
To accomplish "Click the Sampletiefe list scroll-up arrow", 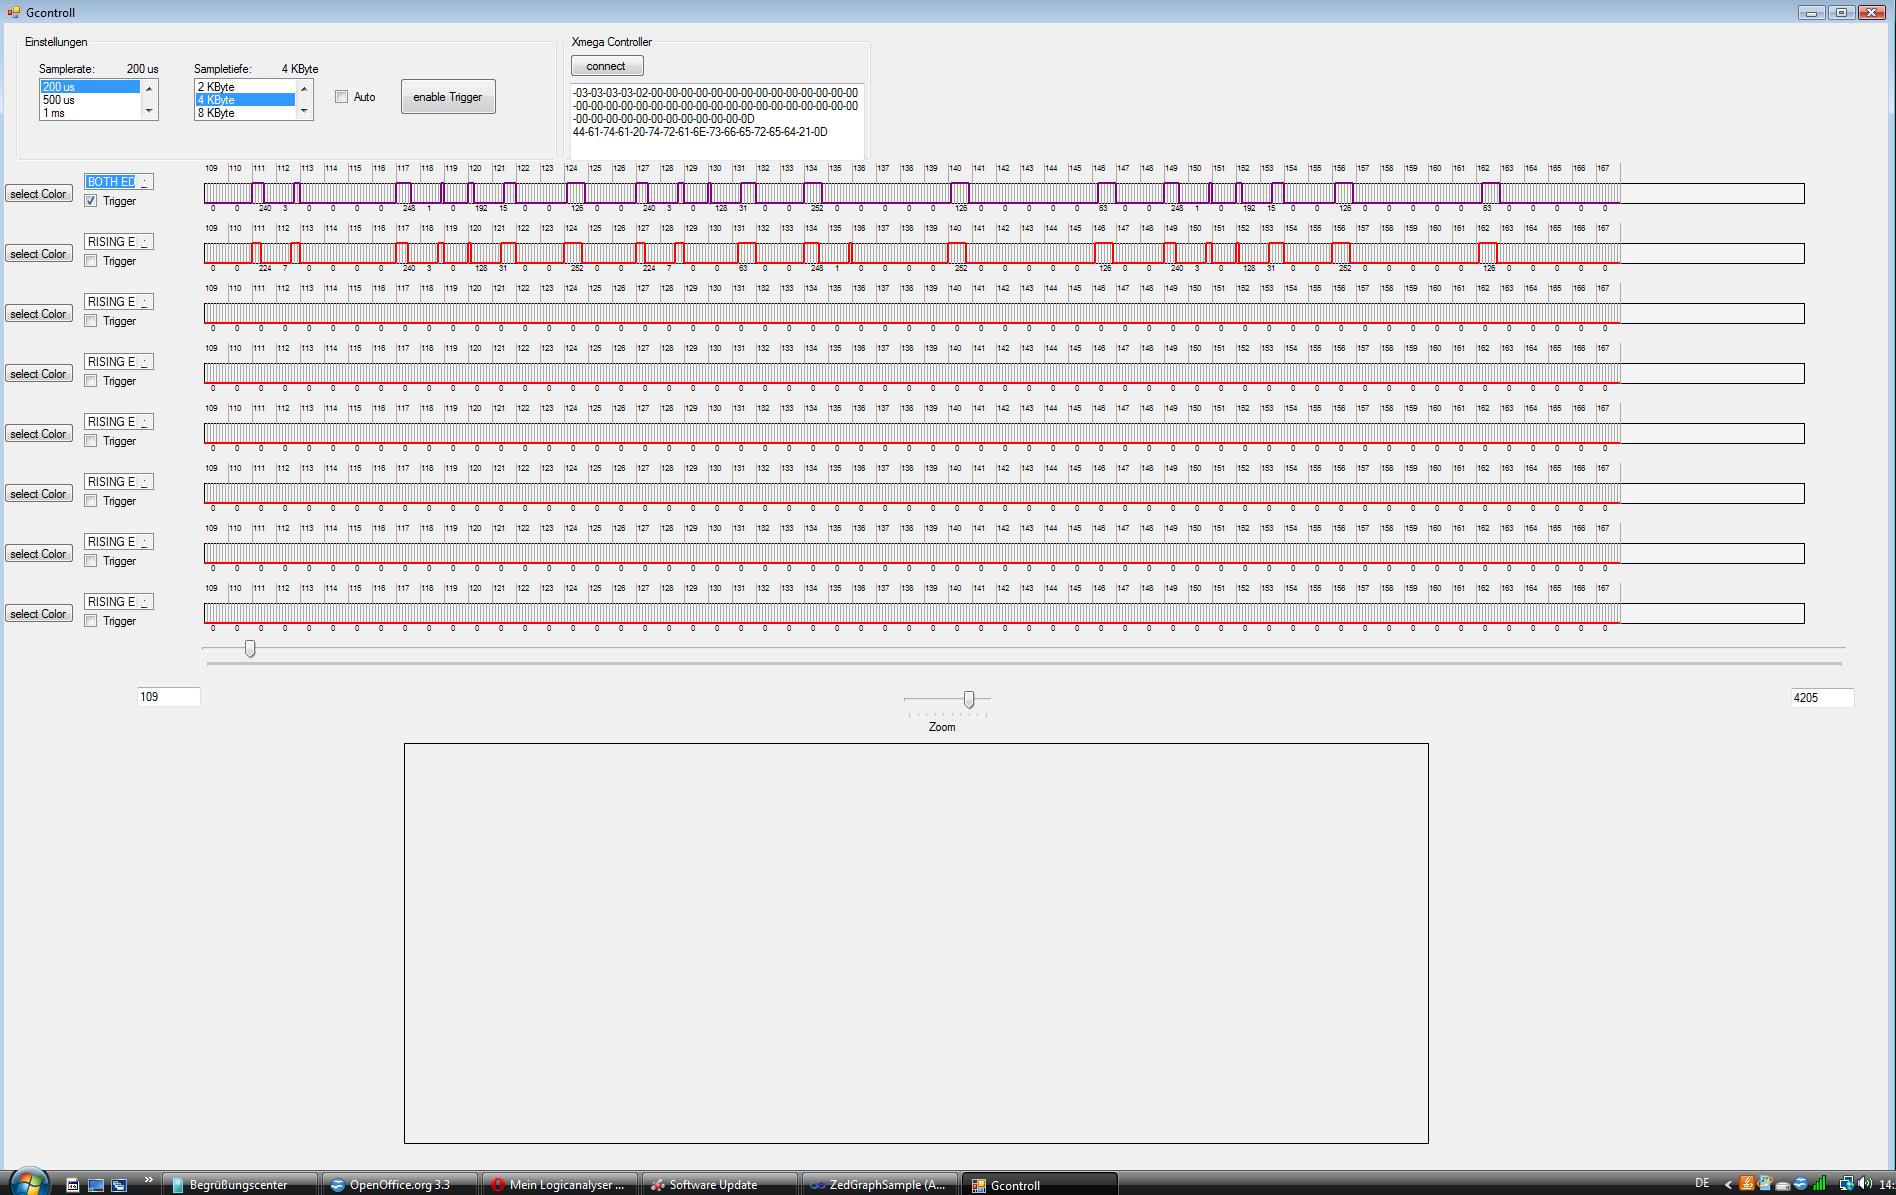I will coord(305,88).
